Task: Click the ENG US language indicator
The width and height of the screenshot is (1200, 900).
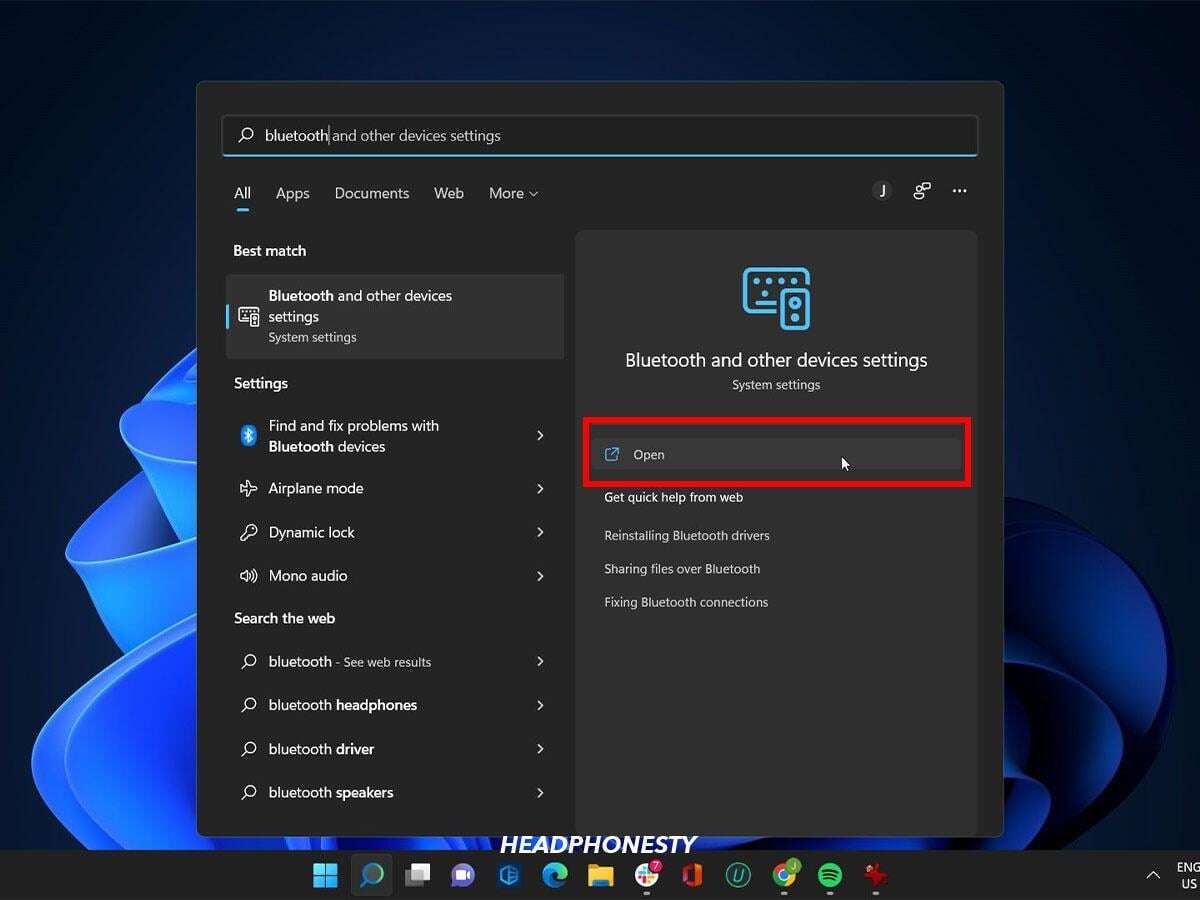Action: [1187, 875]
